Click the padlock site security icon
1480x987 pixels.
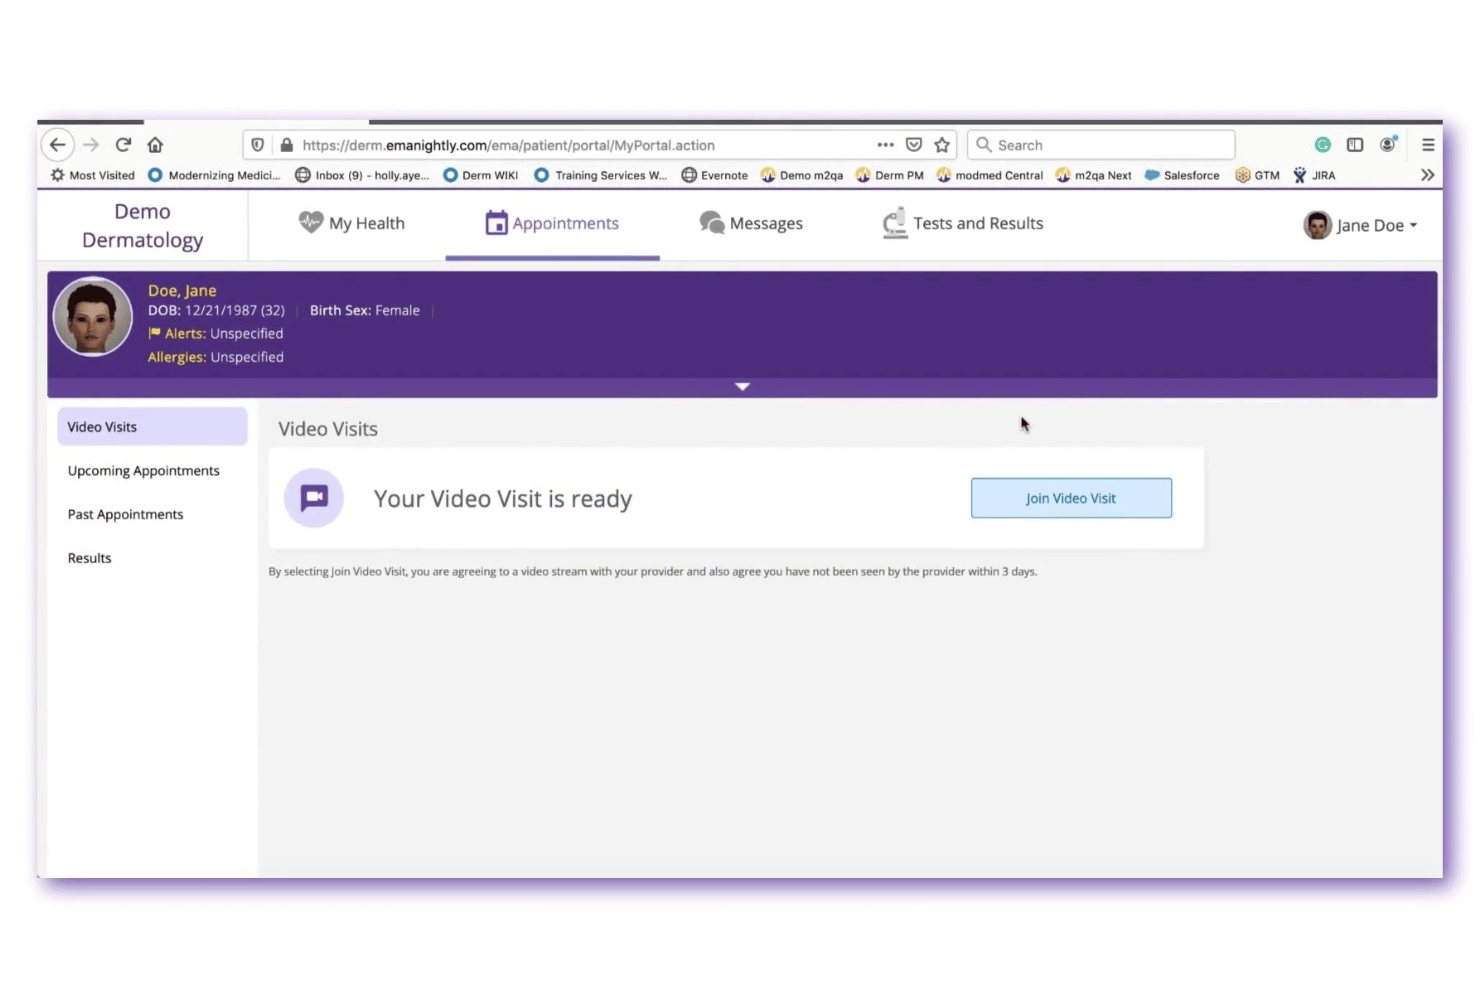pyautogui.click(x=286, y=145)
